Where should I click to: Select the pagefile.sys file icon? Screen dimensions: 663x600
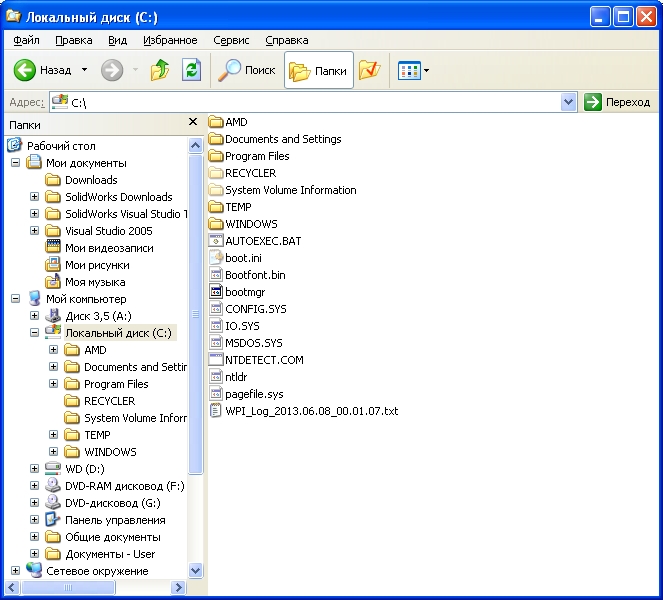pos(216,394)
